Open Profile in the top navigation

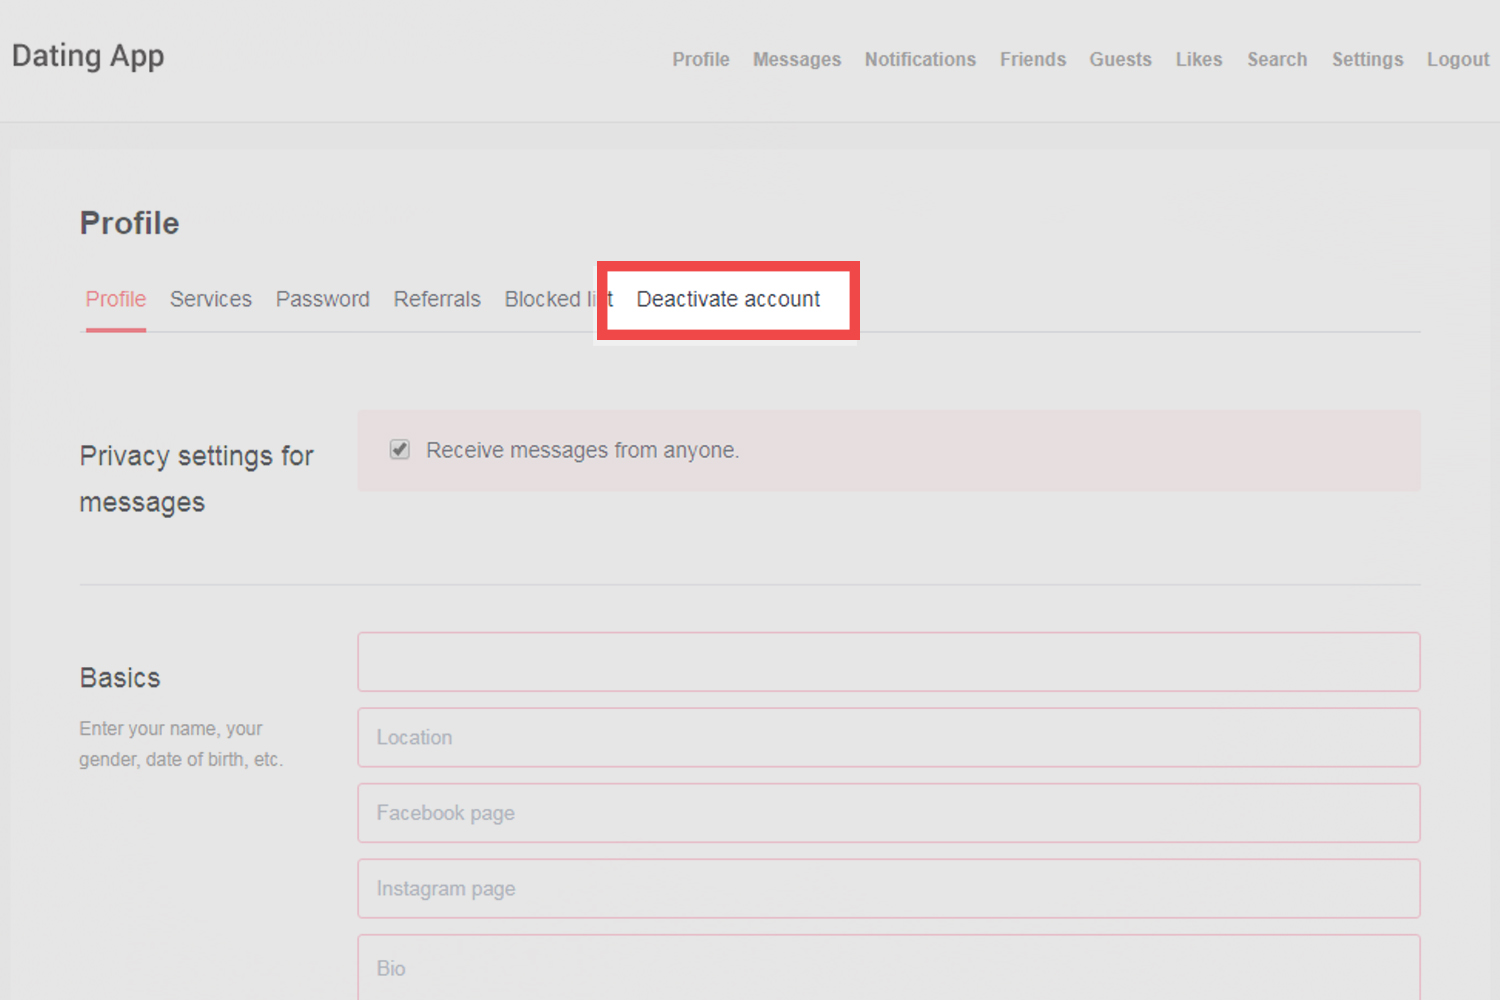tap(700, 60)
